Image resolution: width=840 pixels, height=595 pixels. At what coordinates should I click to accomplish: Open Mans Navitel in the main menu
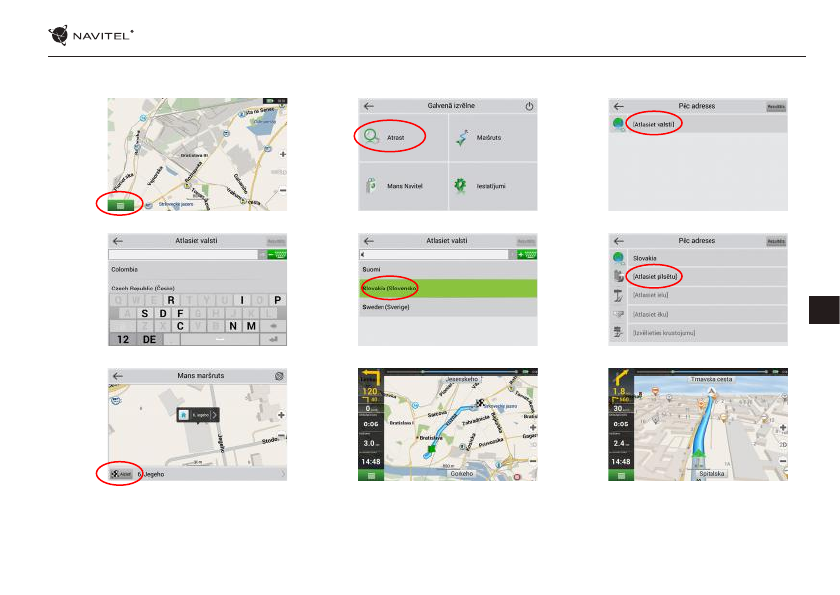tap(403, 186)
